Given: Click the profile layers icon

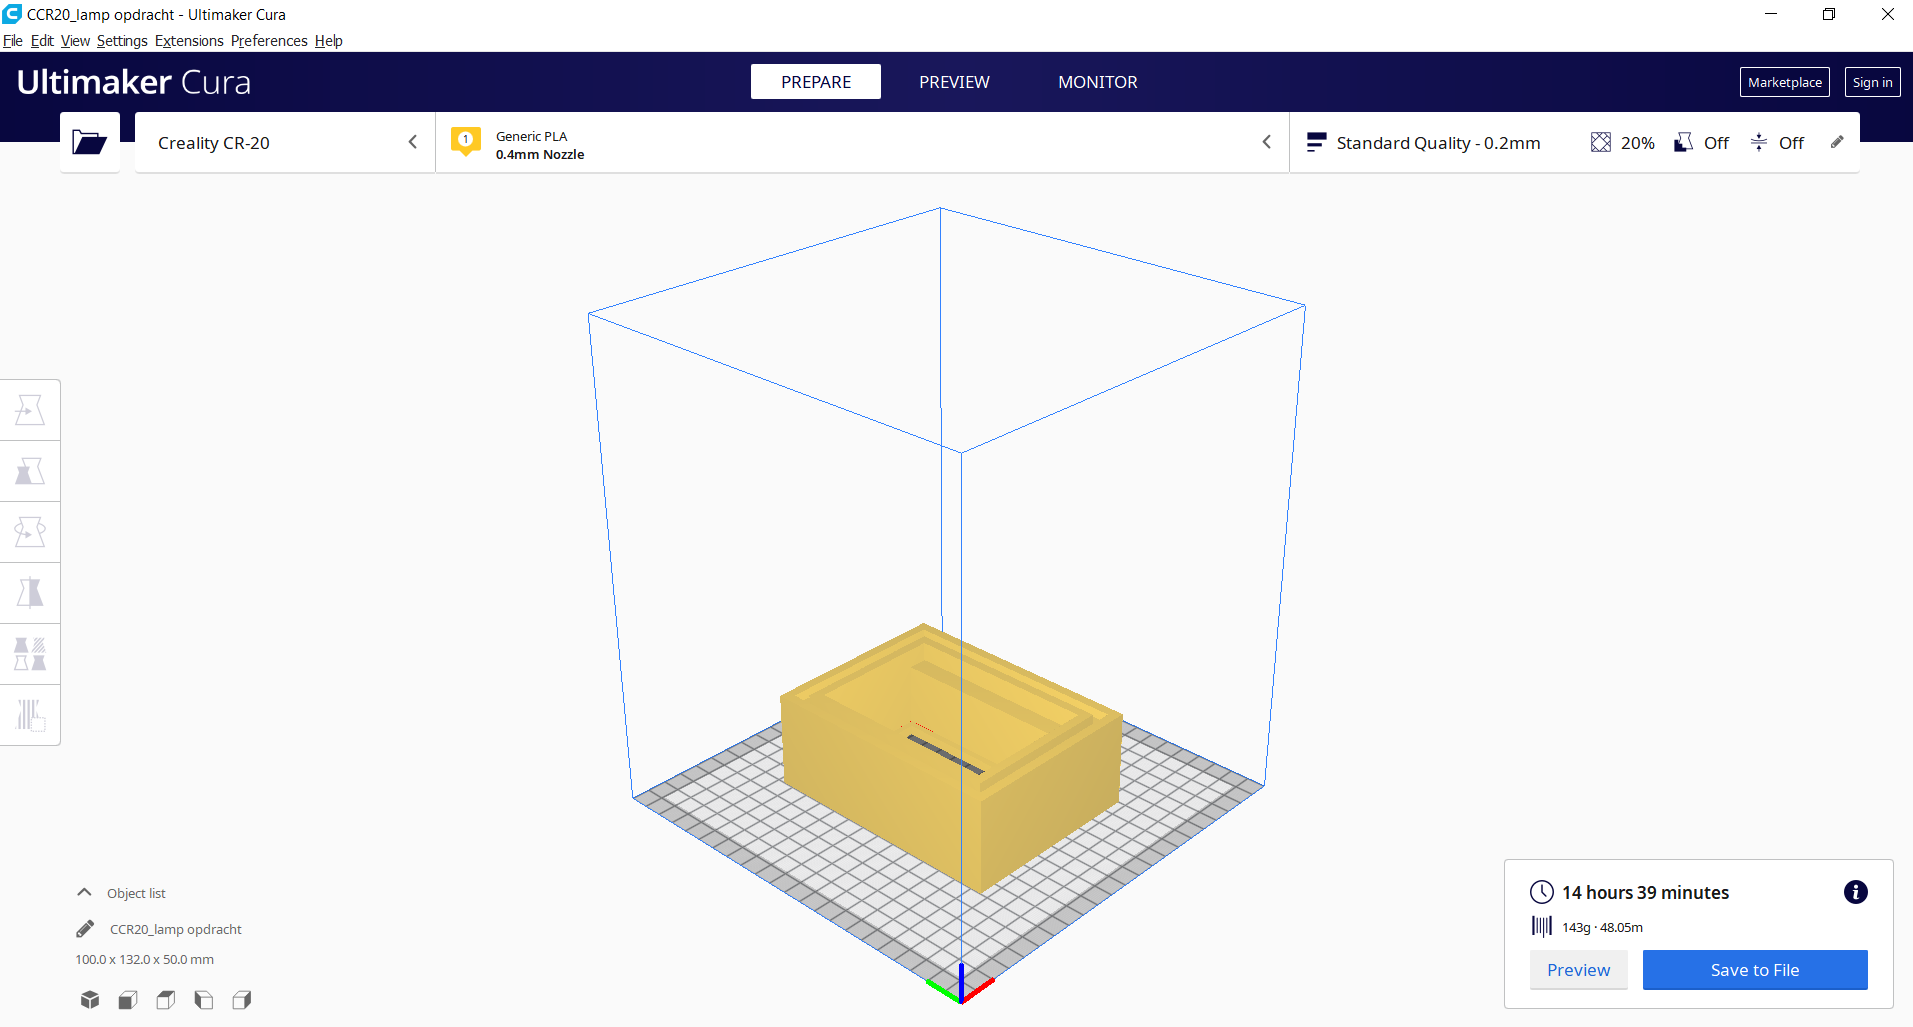Looking at the screenshot, I should pyautogui.click(x=1316, y=143).
